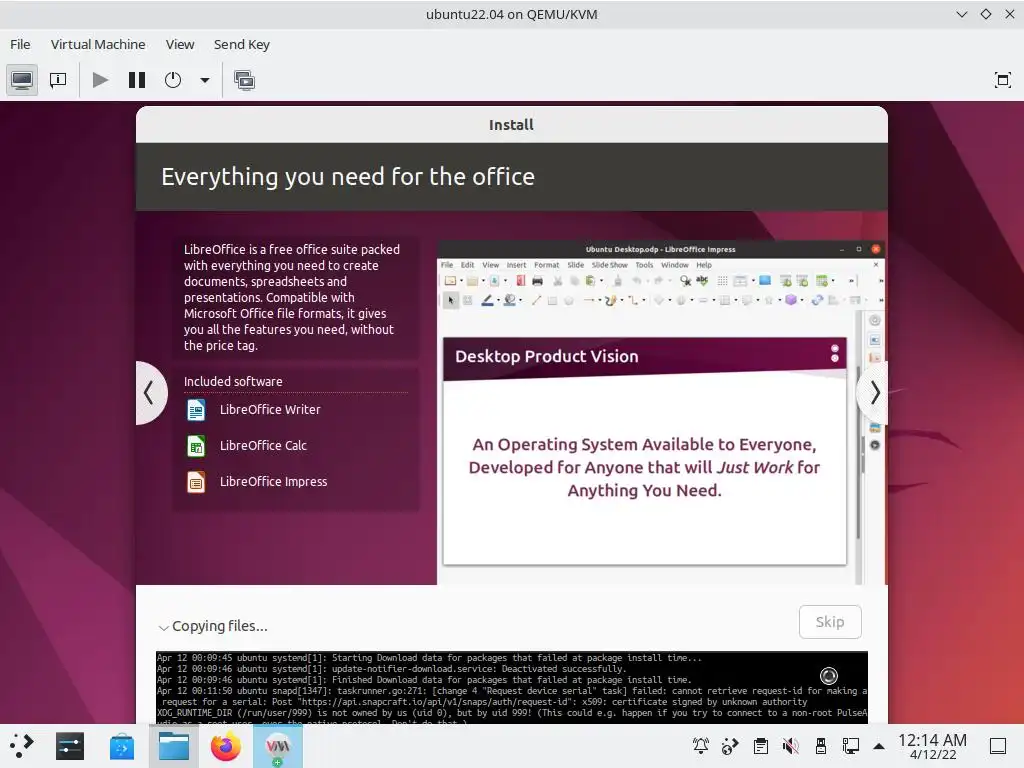Switch the viewer to fullscreen mode
The image size is (1024, 768).
click(1002, 80)
